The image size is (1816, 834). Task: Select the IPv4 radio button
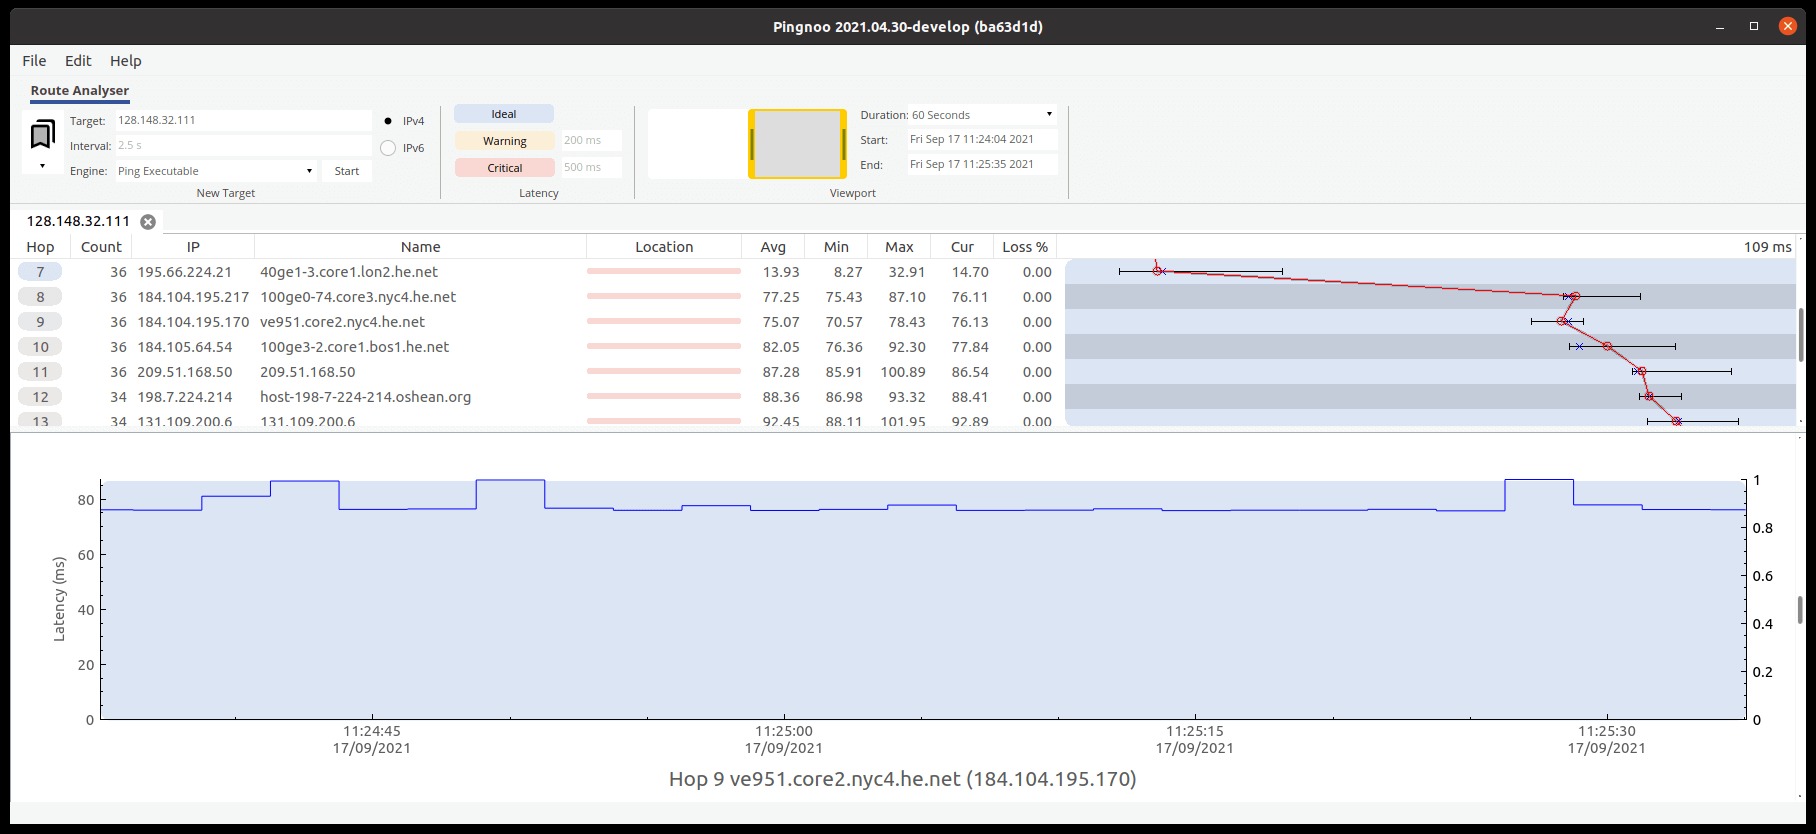pos(388,121)
